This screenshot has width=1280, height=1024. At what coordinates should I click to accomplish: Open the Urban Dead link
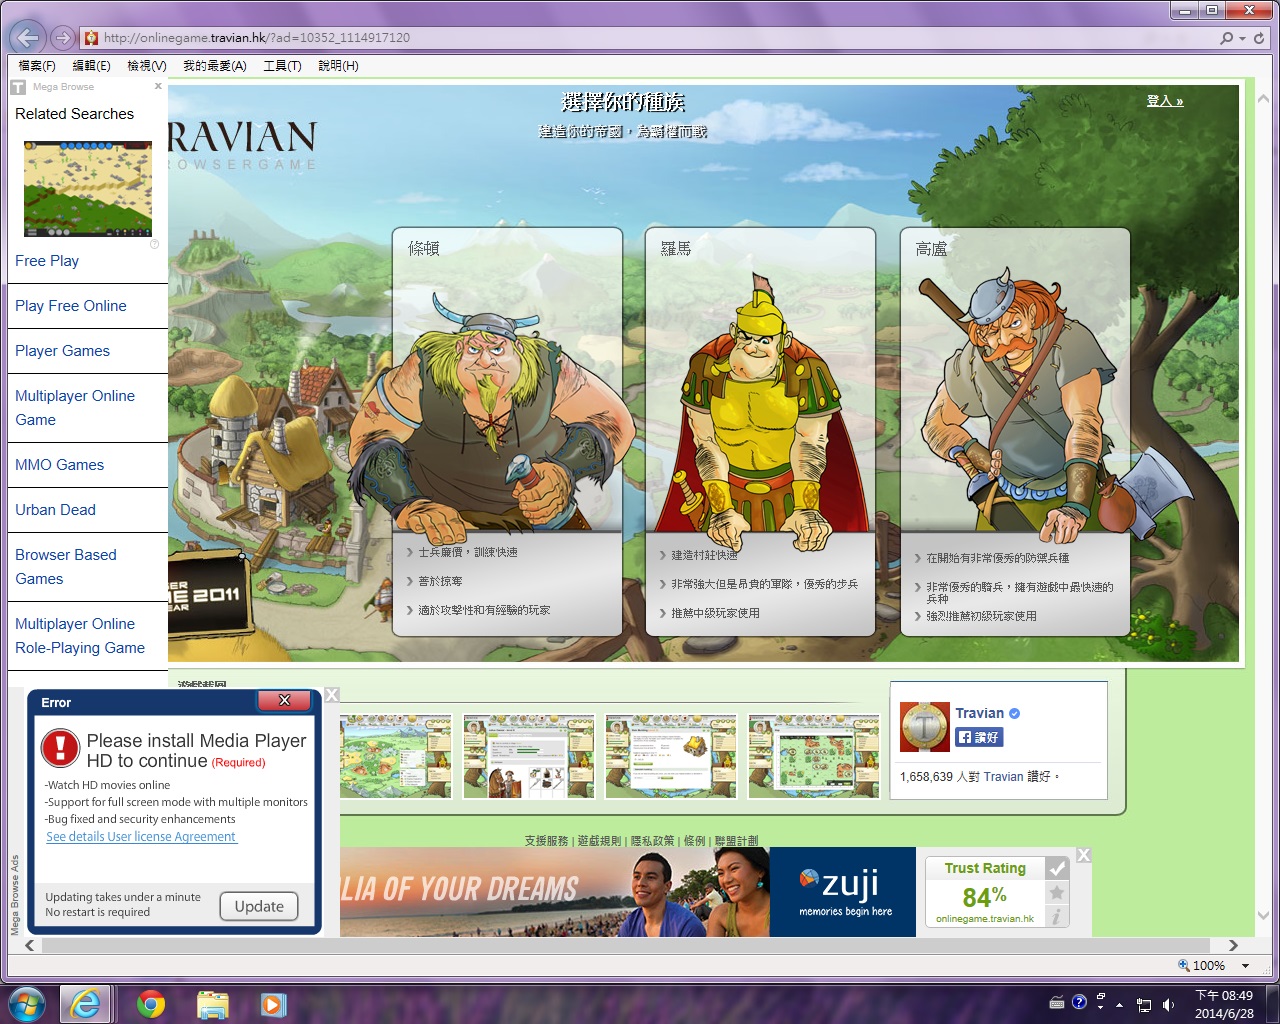[x=55, y=510]
